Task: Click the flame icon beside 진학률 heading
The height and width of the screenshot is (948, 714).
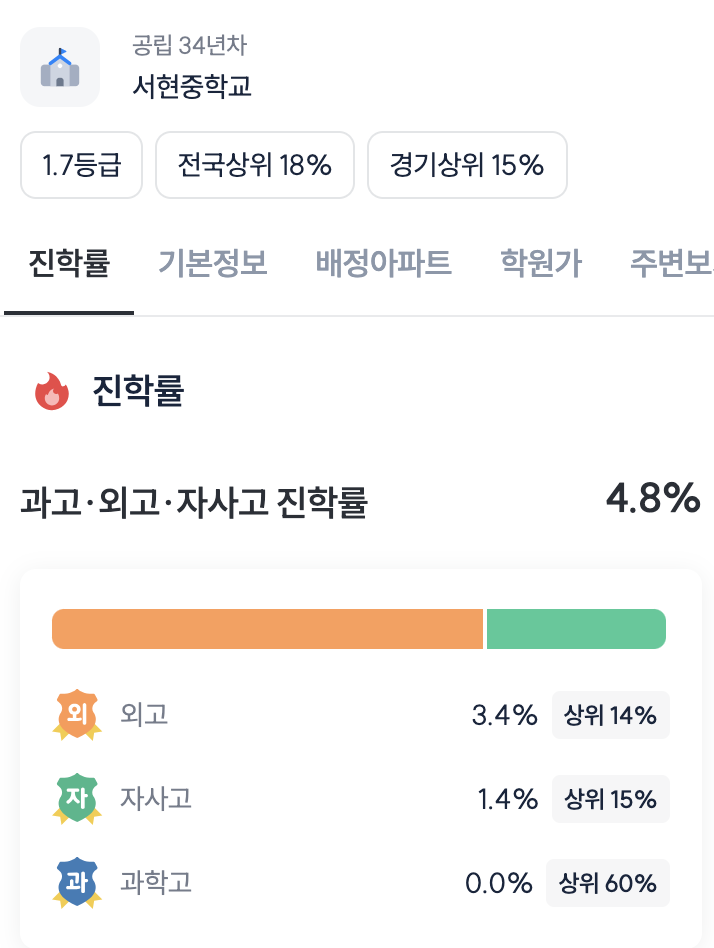Action: [52, 391]
